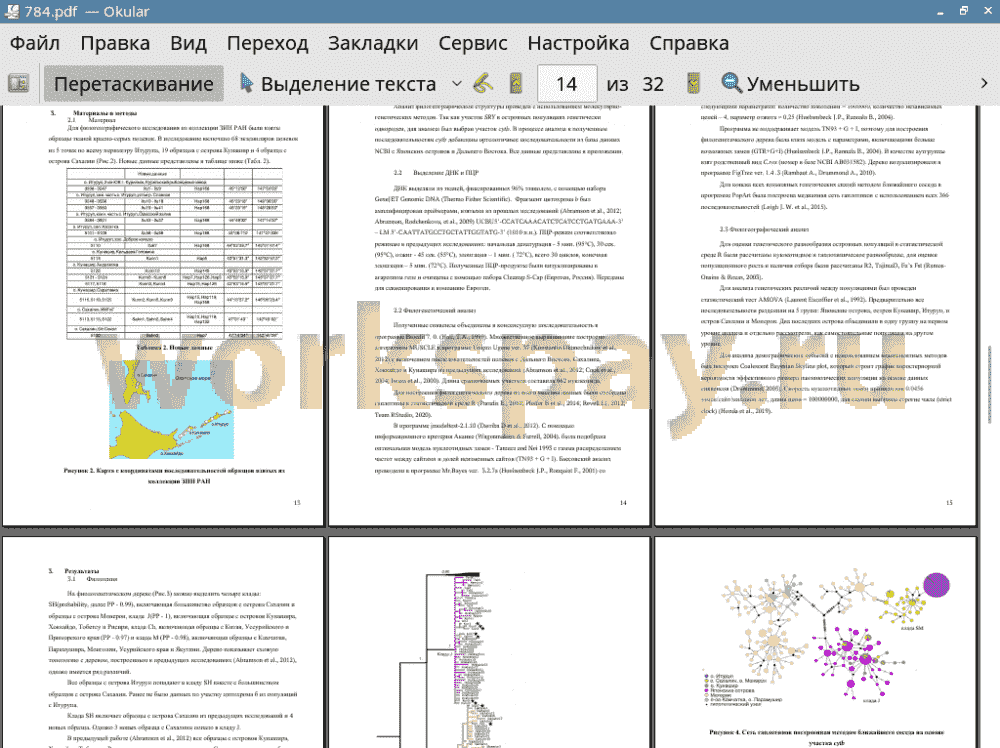Screen dimensions: 1000x748
Task: Click the zoom-out magnifier icon
Action: pyautogui.click(x=731, y=83)
